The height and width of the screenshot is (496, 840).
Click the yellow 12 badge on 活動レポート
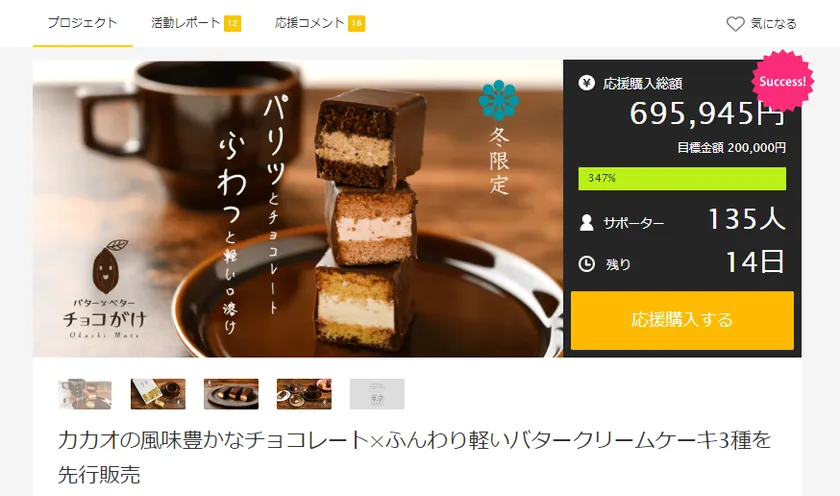(232, 23)
